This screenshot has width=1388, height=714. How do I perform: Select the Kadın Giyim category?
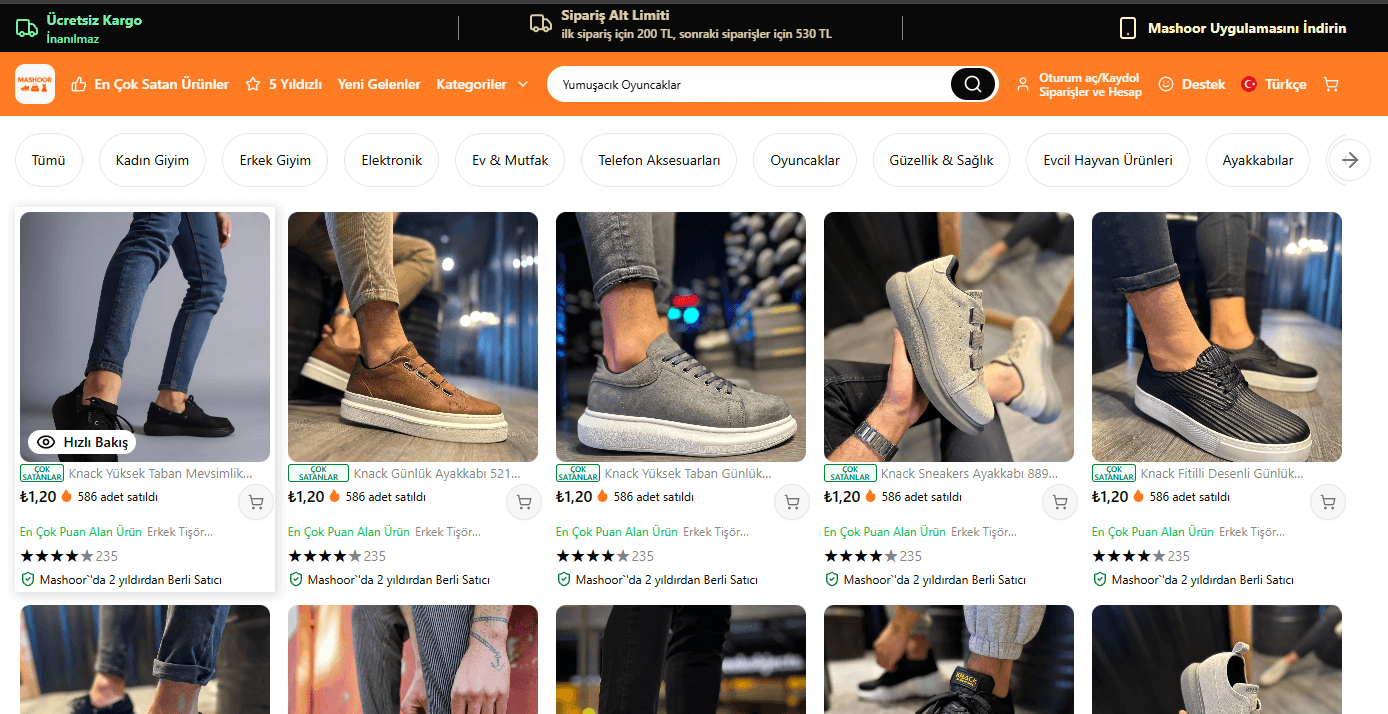coord(152,160)
